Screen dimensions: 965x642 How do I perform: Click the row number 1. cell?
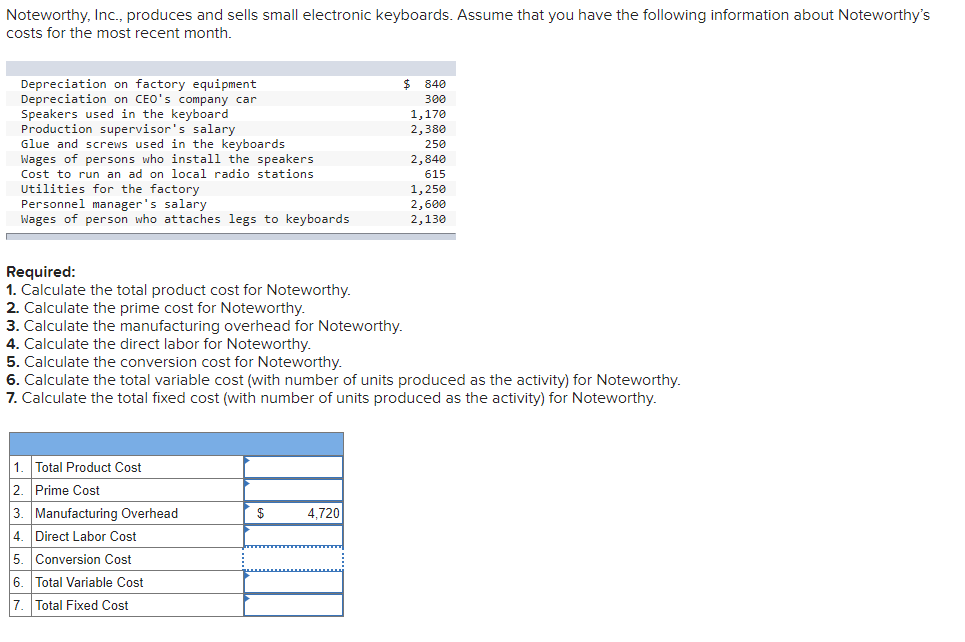tap(20, 467)
